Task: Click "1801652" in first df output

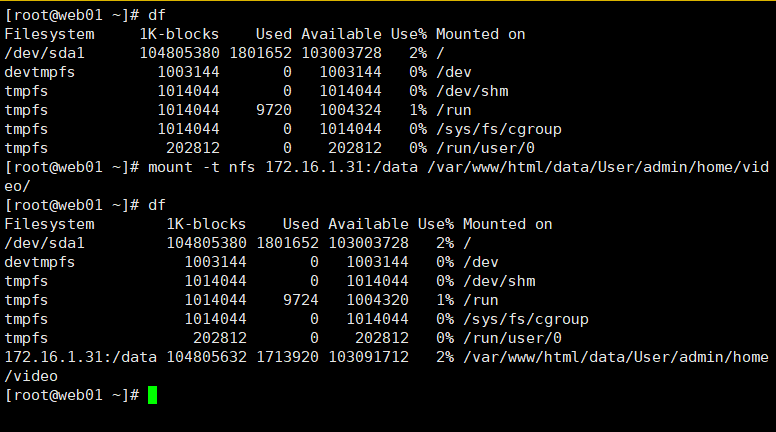Action: click(x=260, y=53)
